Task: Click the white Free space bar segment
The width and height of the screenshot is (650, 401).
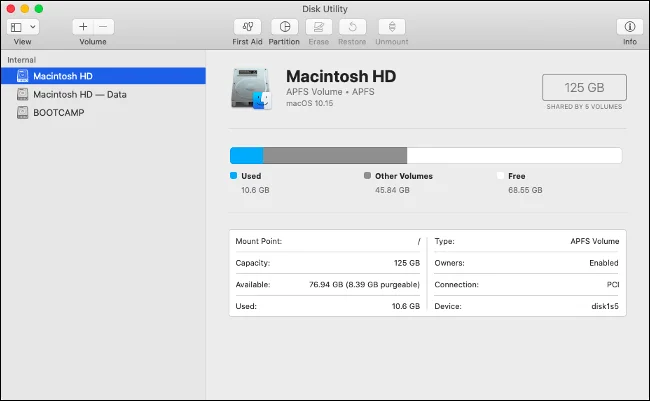Action: click(514, 155)
